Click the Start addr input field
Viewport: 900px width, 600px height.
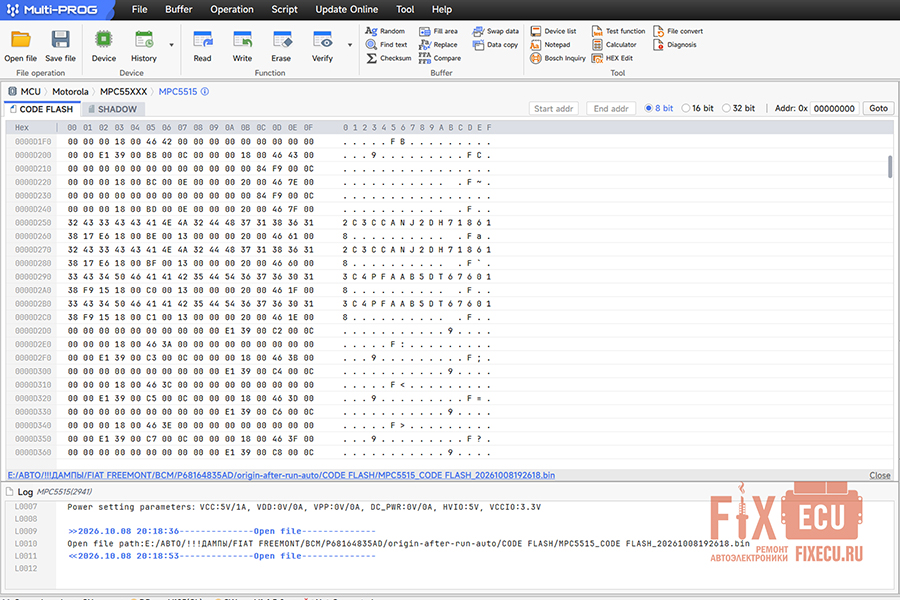[553, 109]
